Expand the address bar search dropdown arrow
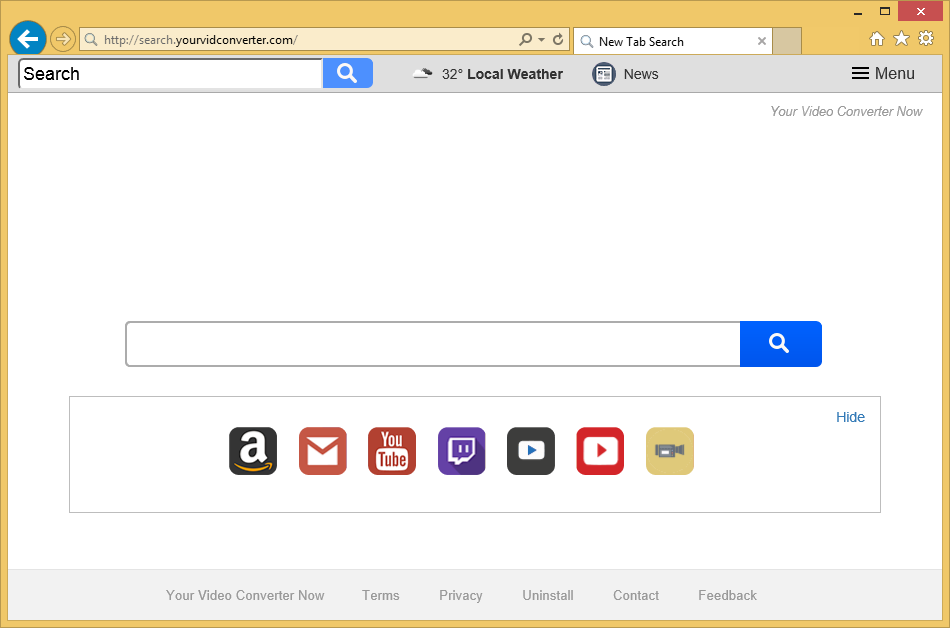Screen dimensions: 950x628 tap(541, 40)
